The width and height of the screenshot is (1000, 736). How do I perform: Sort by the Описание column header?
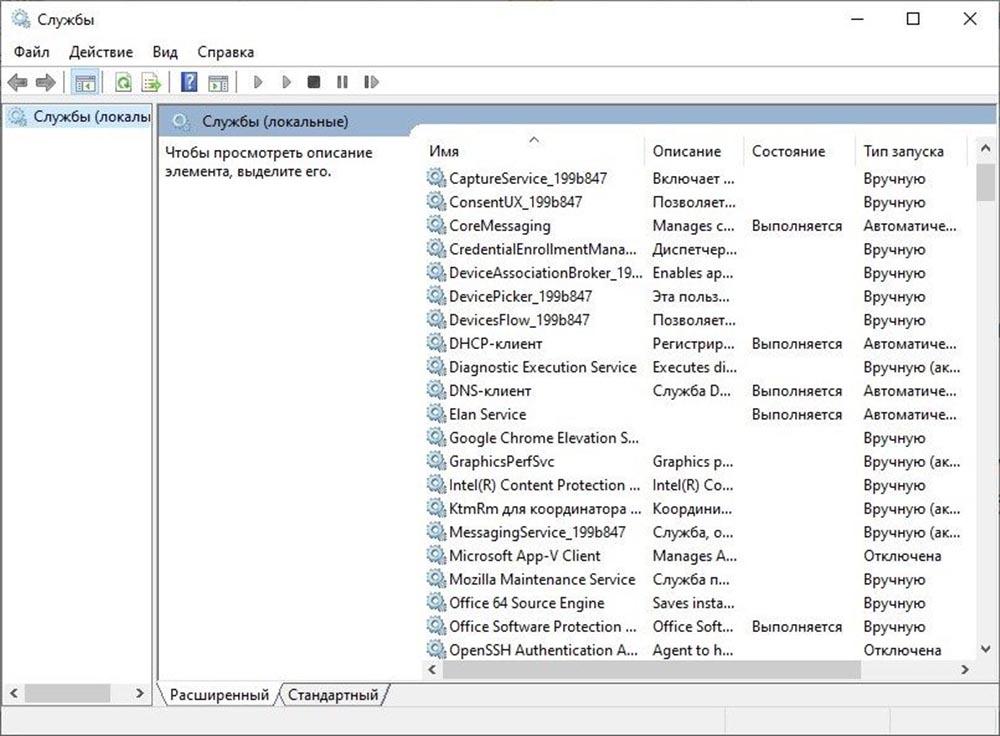tap(694, 151)
